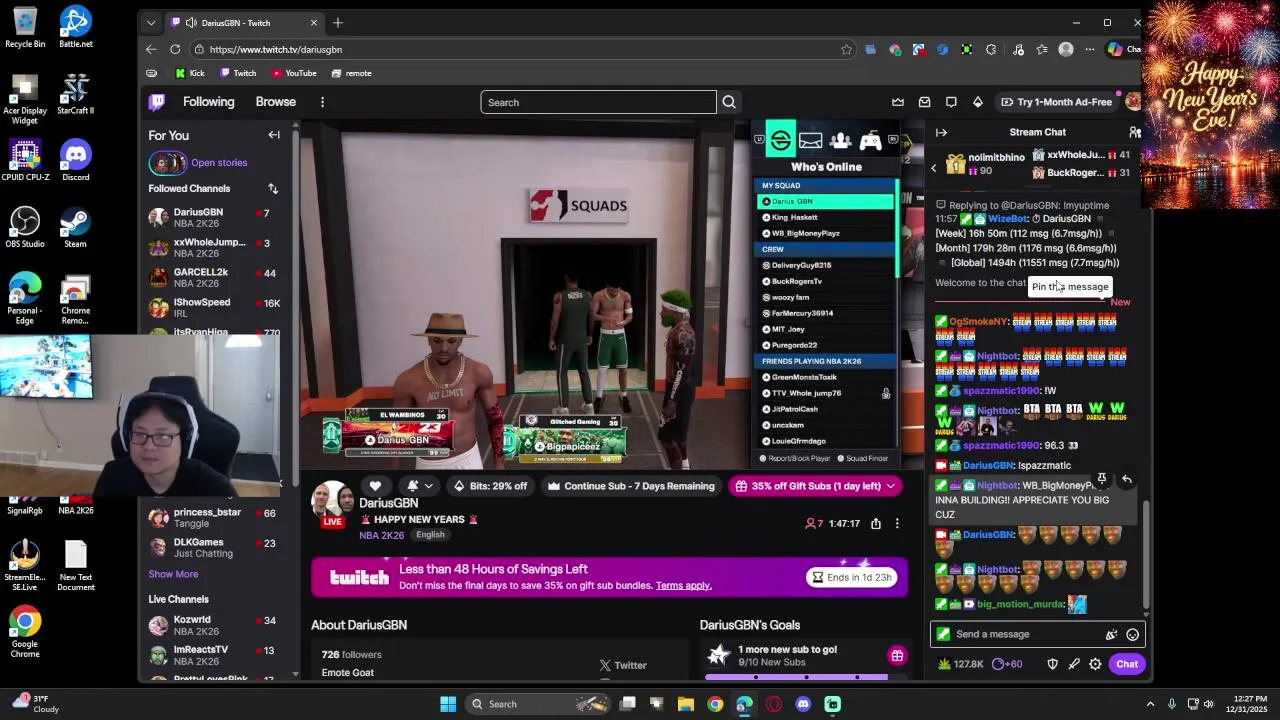Open xxWholeJump followed channel

click(215, 247)
